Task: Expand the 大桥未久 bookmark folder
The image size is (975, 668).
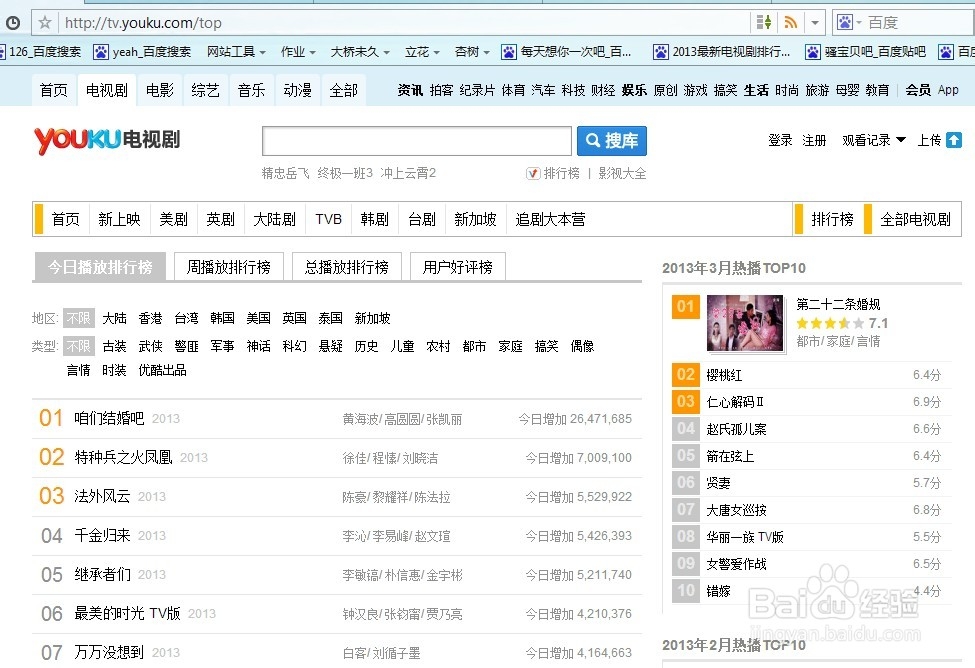Action: [x=360, y=52]
